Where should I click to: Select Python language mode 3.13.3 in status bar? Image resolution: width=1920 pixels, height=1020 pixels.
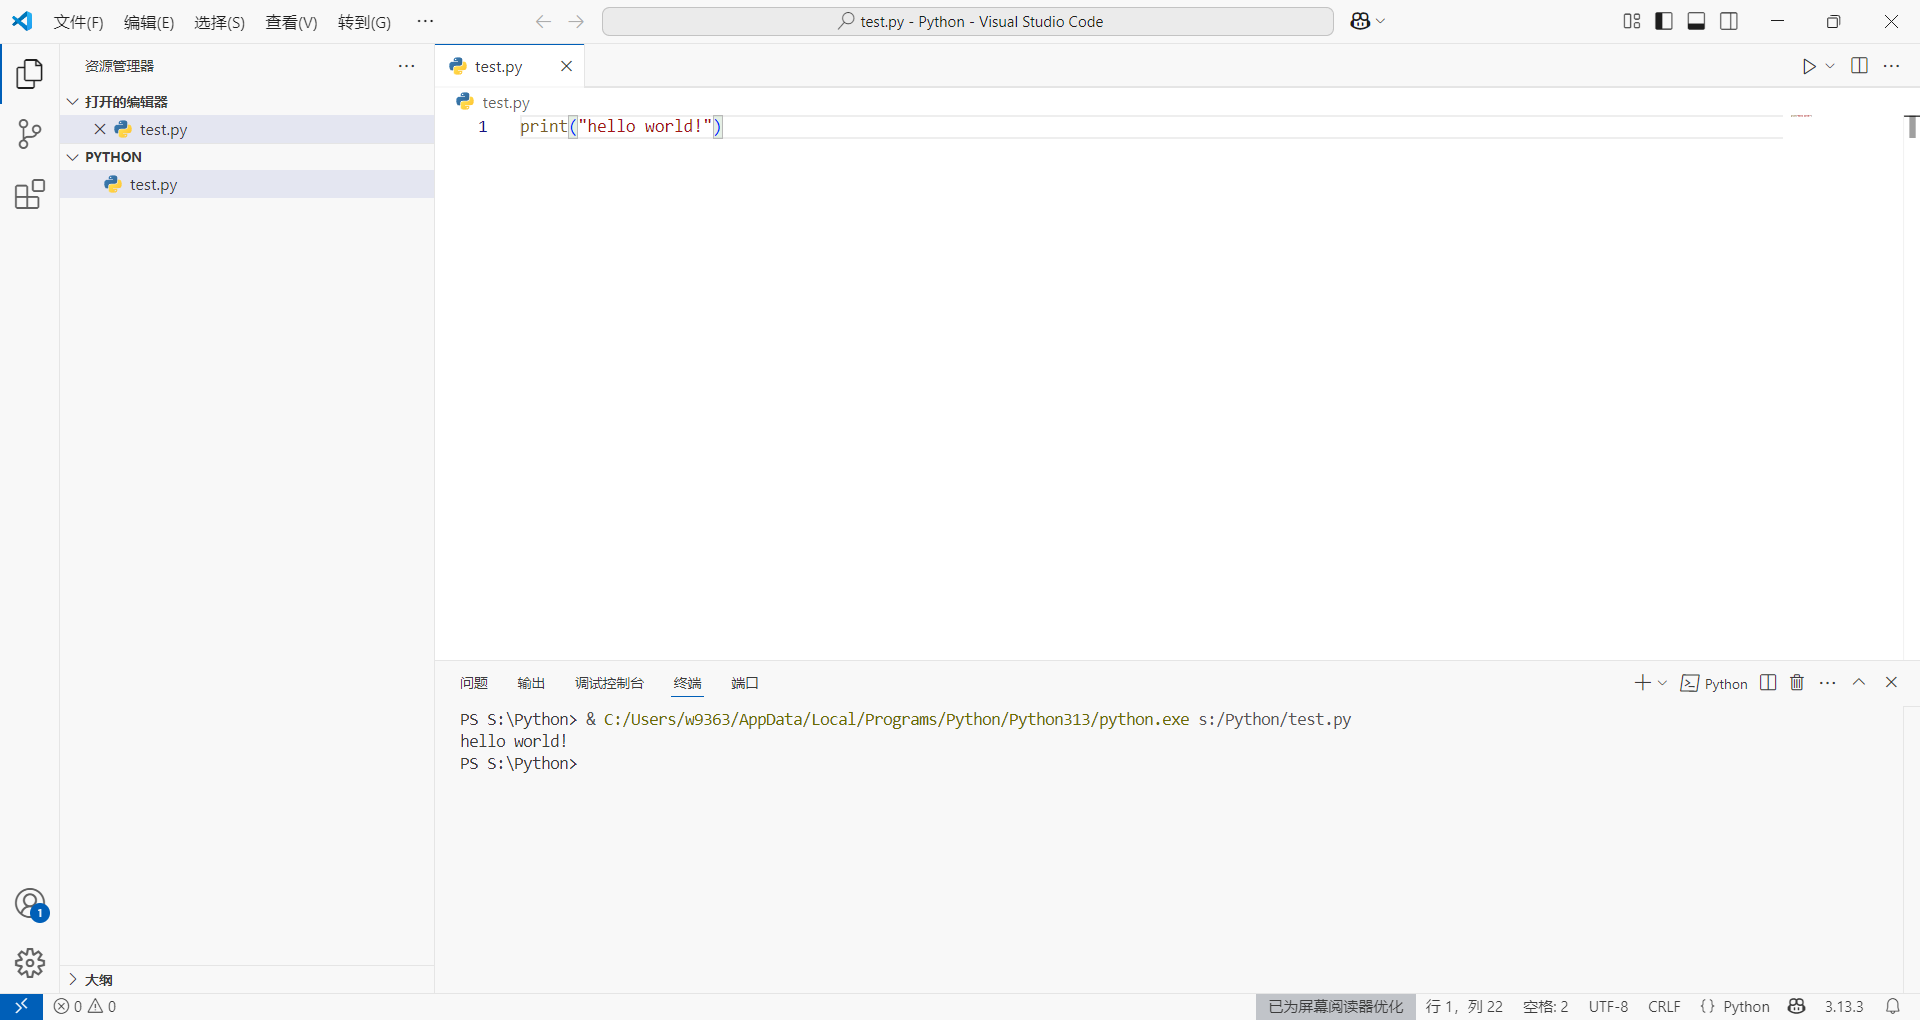tap(1843, 1007)
